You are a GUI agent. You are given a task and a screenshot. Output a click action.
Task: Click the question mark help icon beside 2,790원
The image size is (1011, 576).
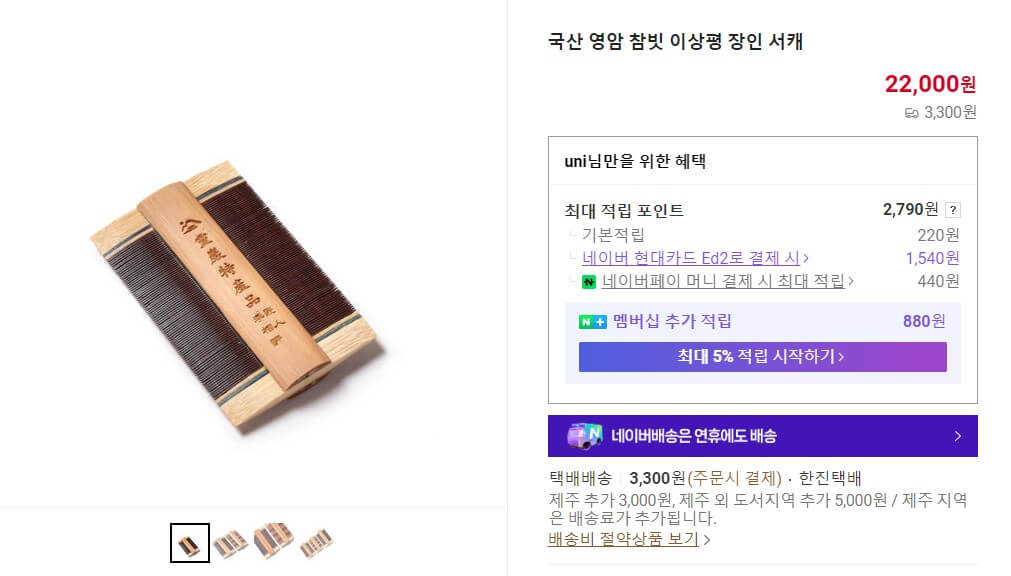click(953, 210)
